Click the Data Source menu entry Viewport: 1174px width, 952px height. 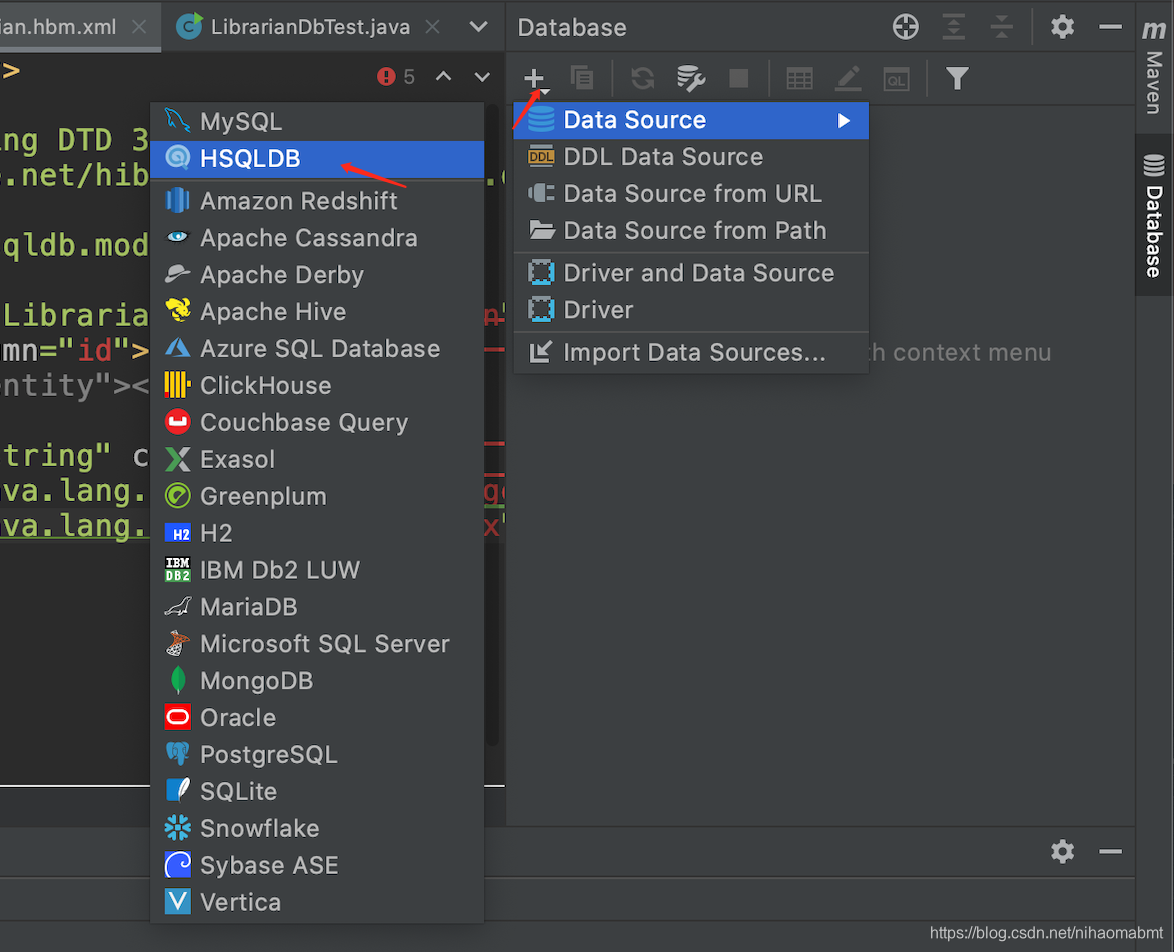click(x=691, y=121)
